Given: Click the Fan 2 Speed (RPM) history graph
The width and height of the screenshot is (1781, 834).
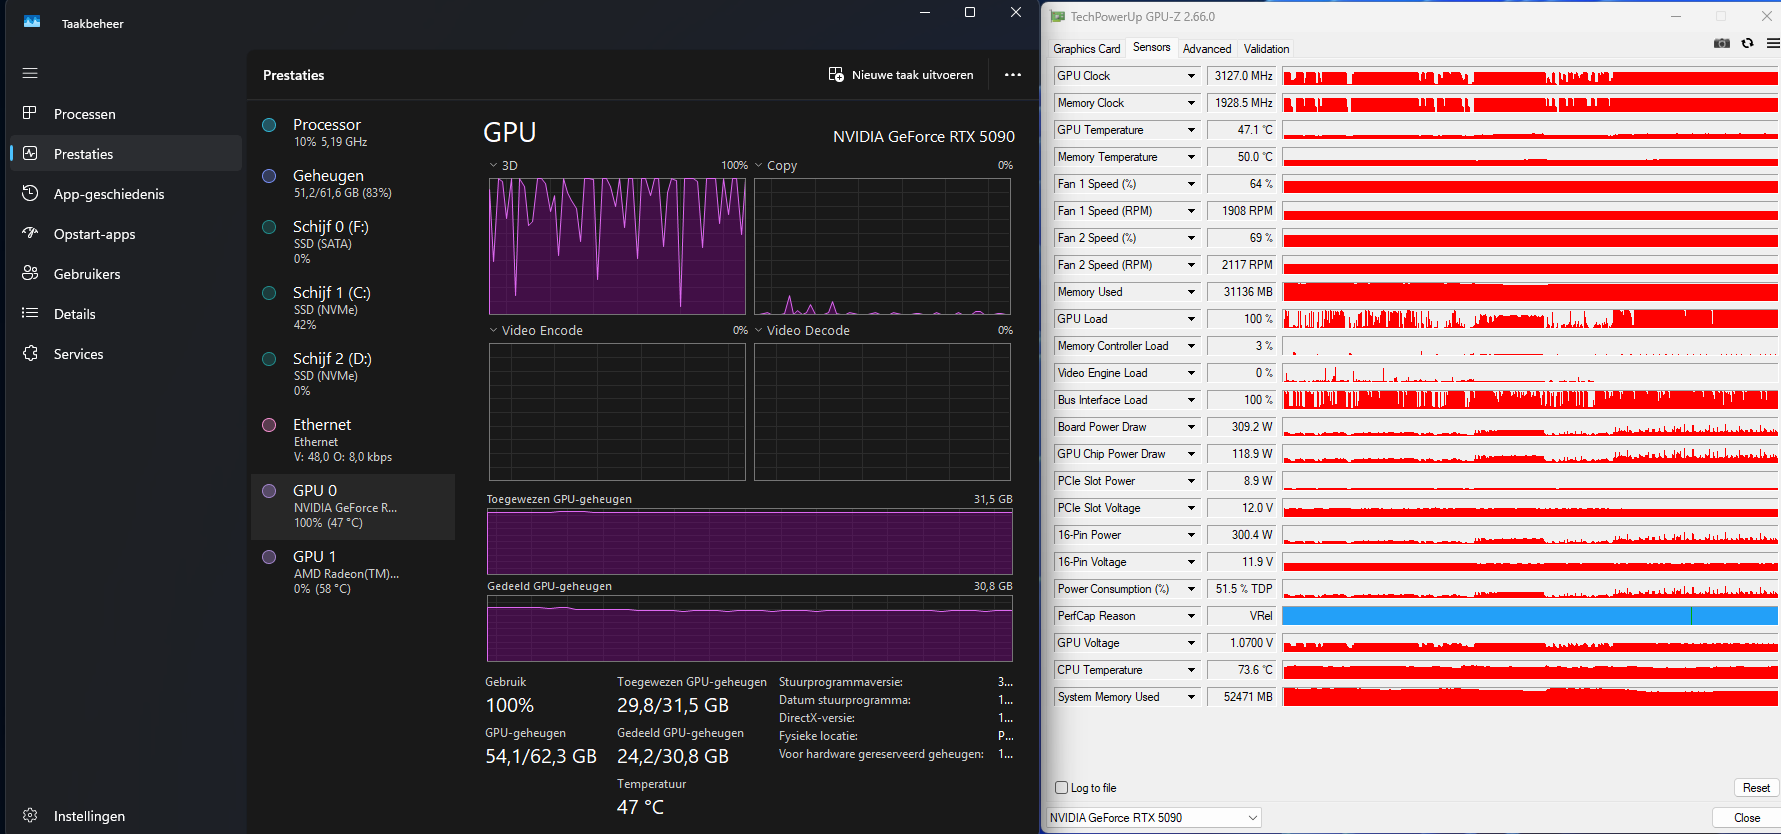Looking at the screenshot, I should click(x=1530, y=265).
